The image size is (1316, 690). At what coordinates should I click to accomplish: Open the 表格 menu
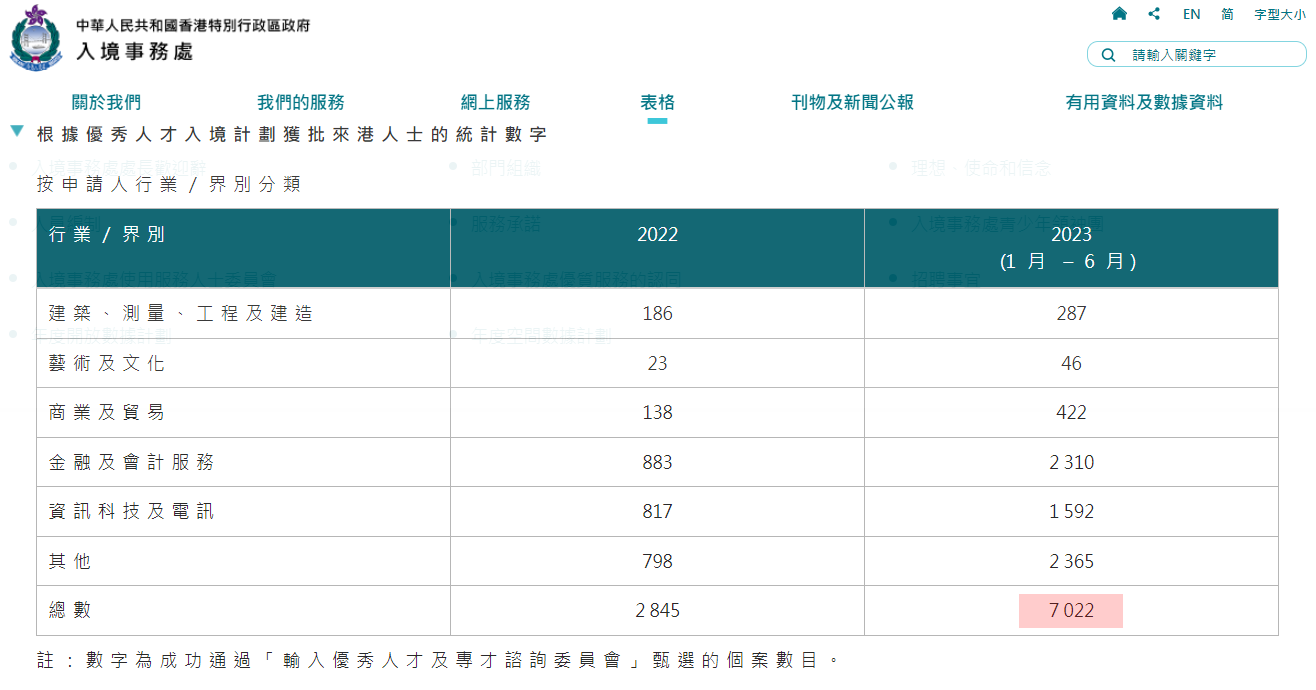(657, 102)
